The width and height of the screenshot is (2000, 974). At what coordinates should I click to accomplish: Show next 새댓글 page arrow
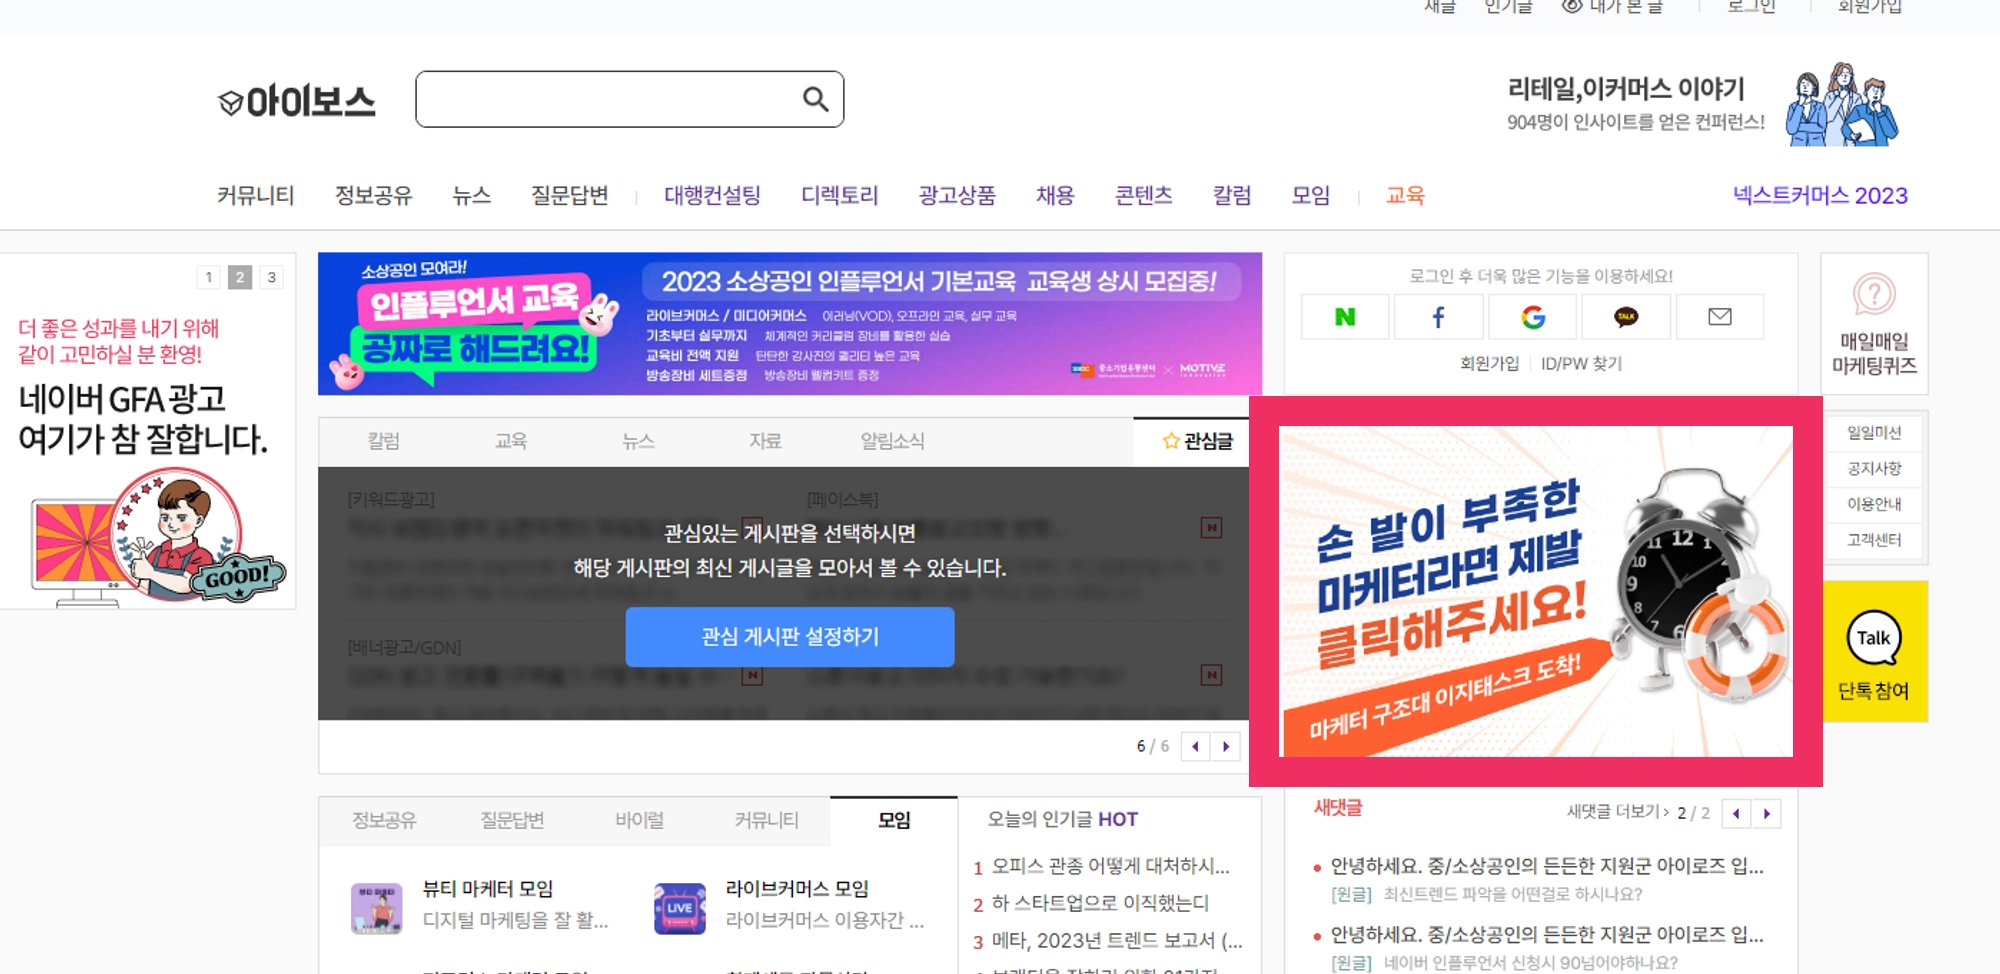[x=1767, y=814]
